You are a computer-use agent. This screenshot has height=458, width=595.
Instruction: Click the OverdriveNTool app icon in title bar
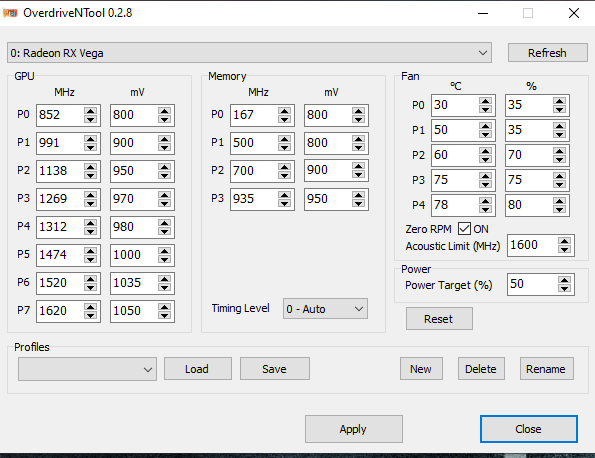click(10, 13)
